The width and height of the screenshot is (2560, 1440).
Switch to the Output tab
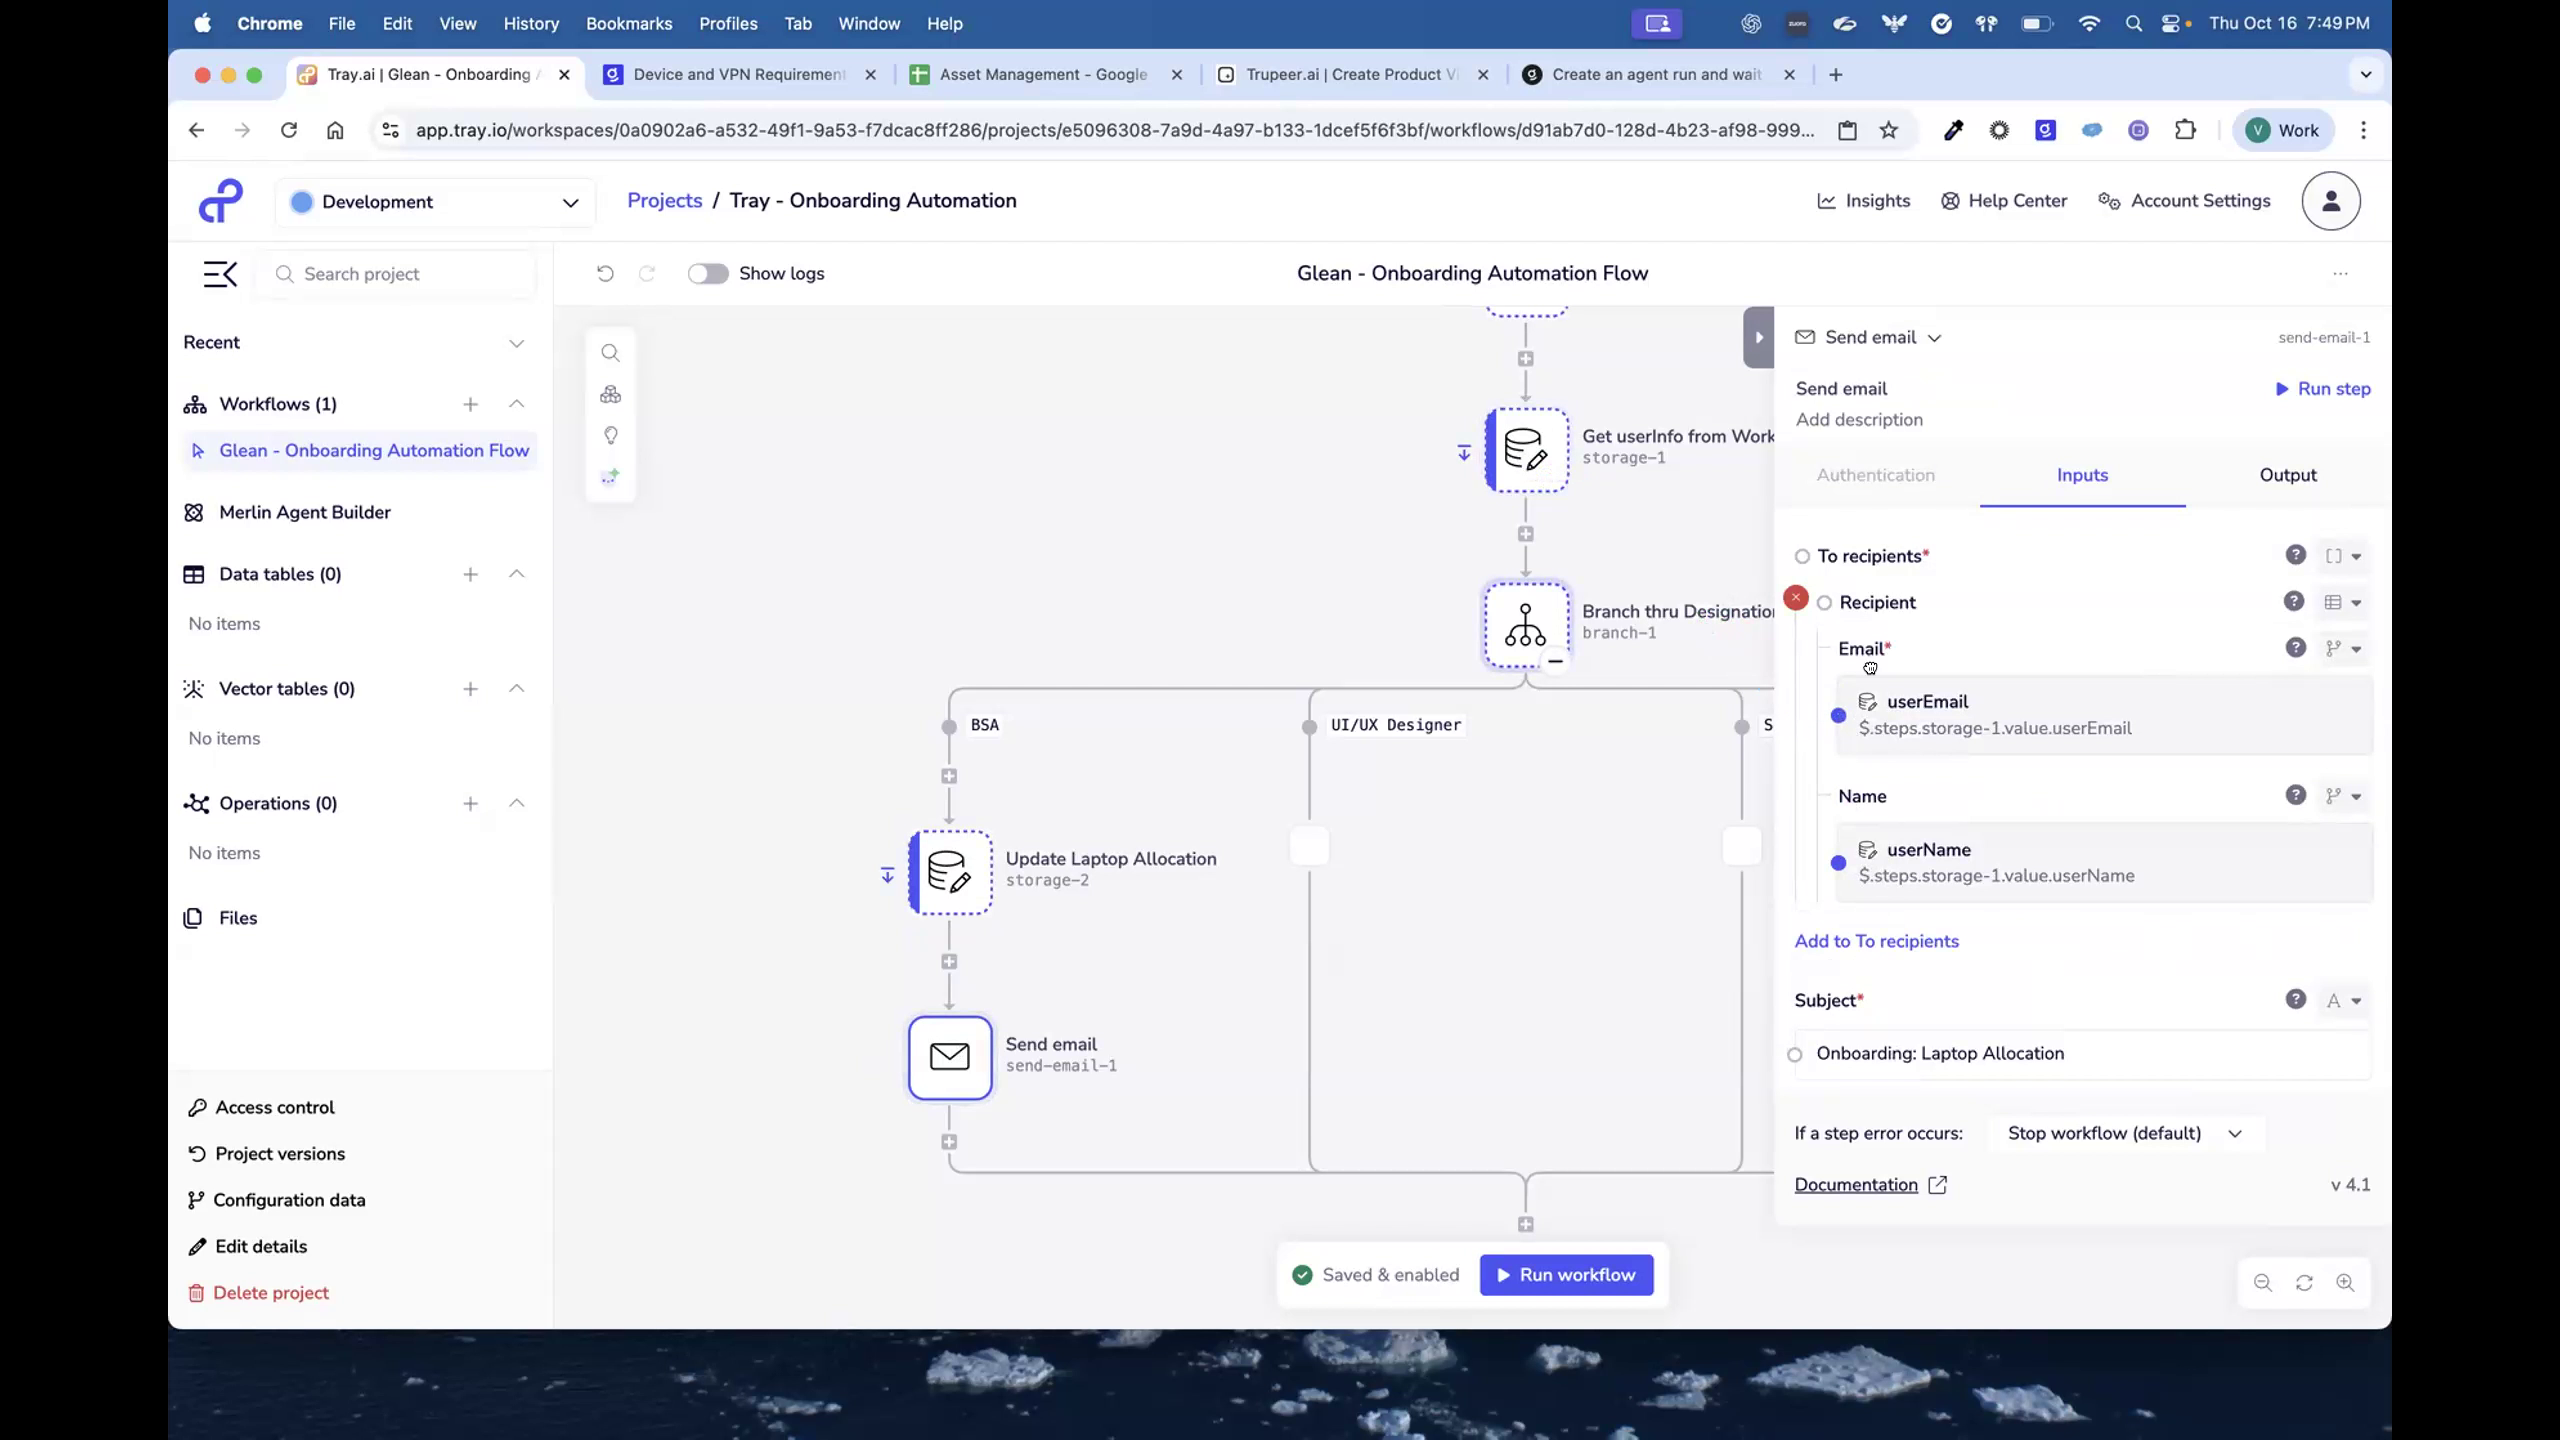pyautogui.click(x=2288, y=475)
